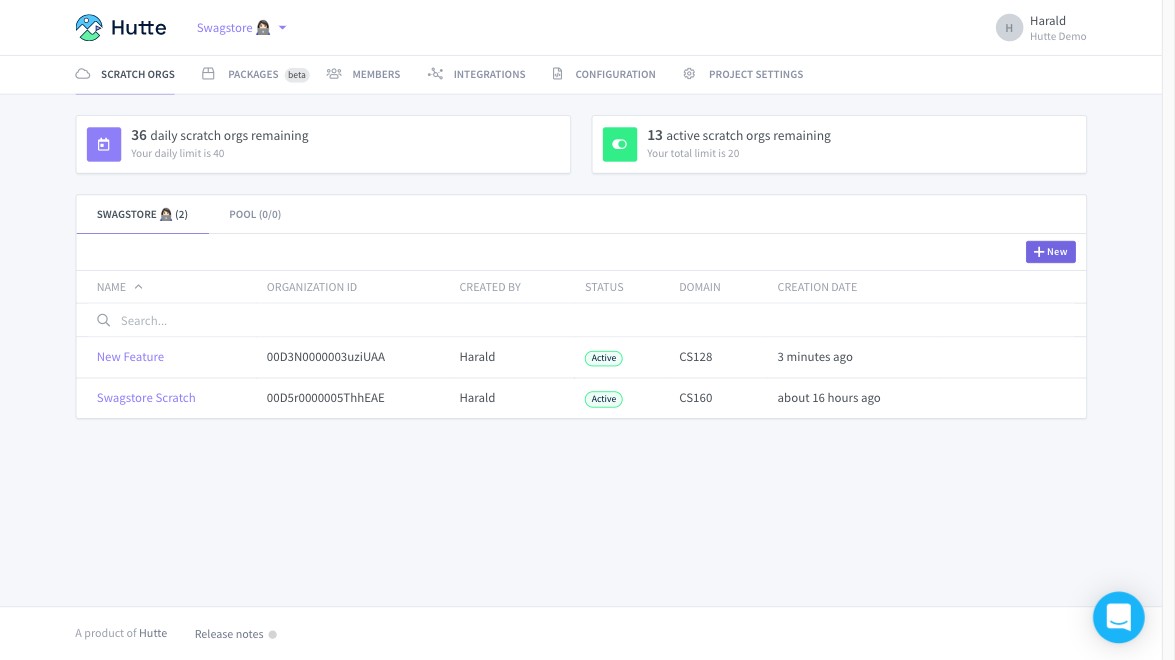The image size is (1175, 660).
Task: Click 'Your daily limit is 40' text
Action: tap(178, 154)
